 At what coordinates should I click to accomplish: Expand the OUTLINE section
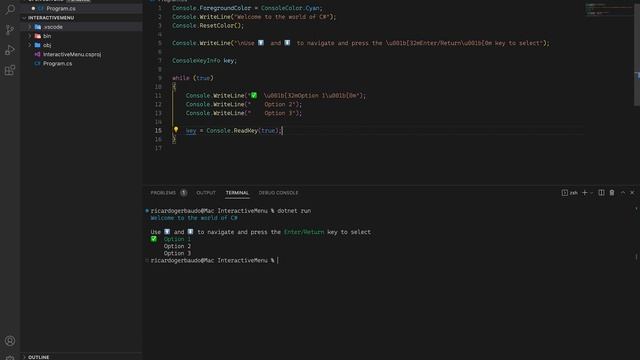(81, 357)
